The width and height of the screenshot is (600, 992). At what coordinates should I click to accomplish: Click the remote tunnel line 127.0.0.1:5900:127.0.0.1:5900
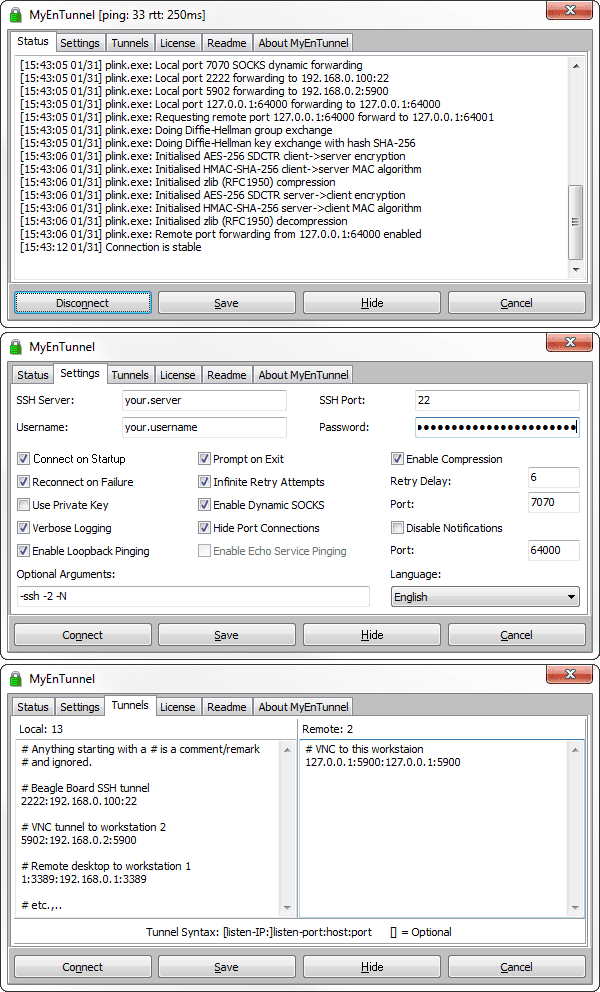(x=383, y=762)
